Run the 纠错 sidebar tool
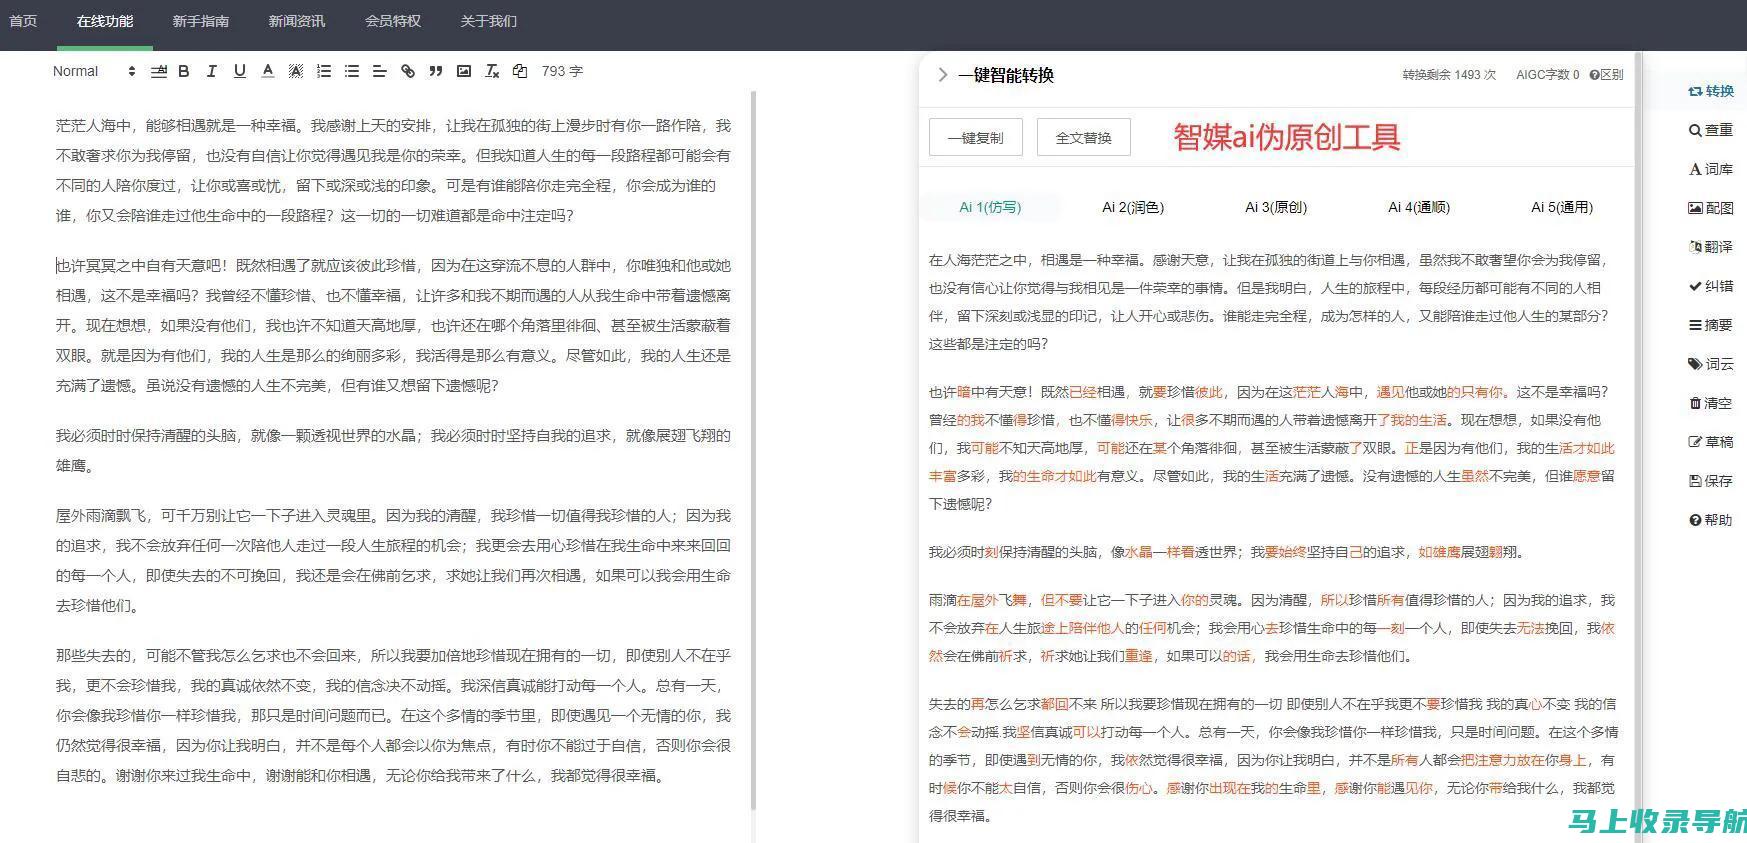 [x=1711, y=286]
